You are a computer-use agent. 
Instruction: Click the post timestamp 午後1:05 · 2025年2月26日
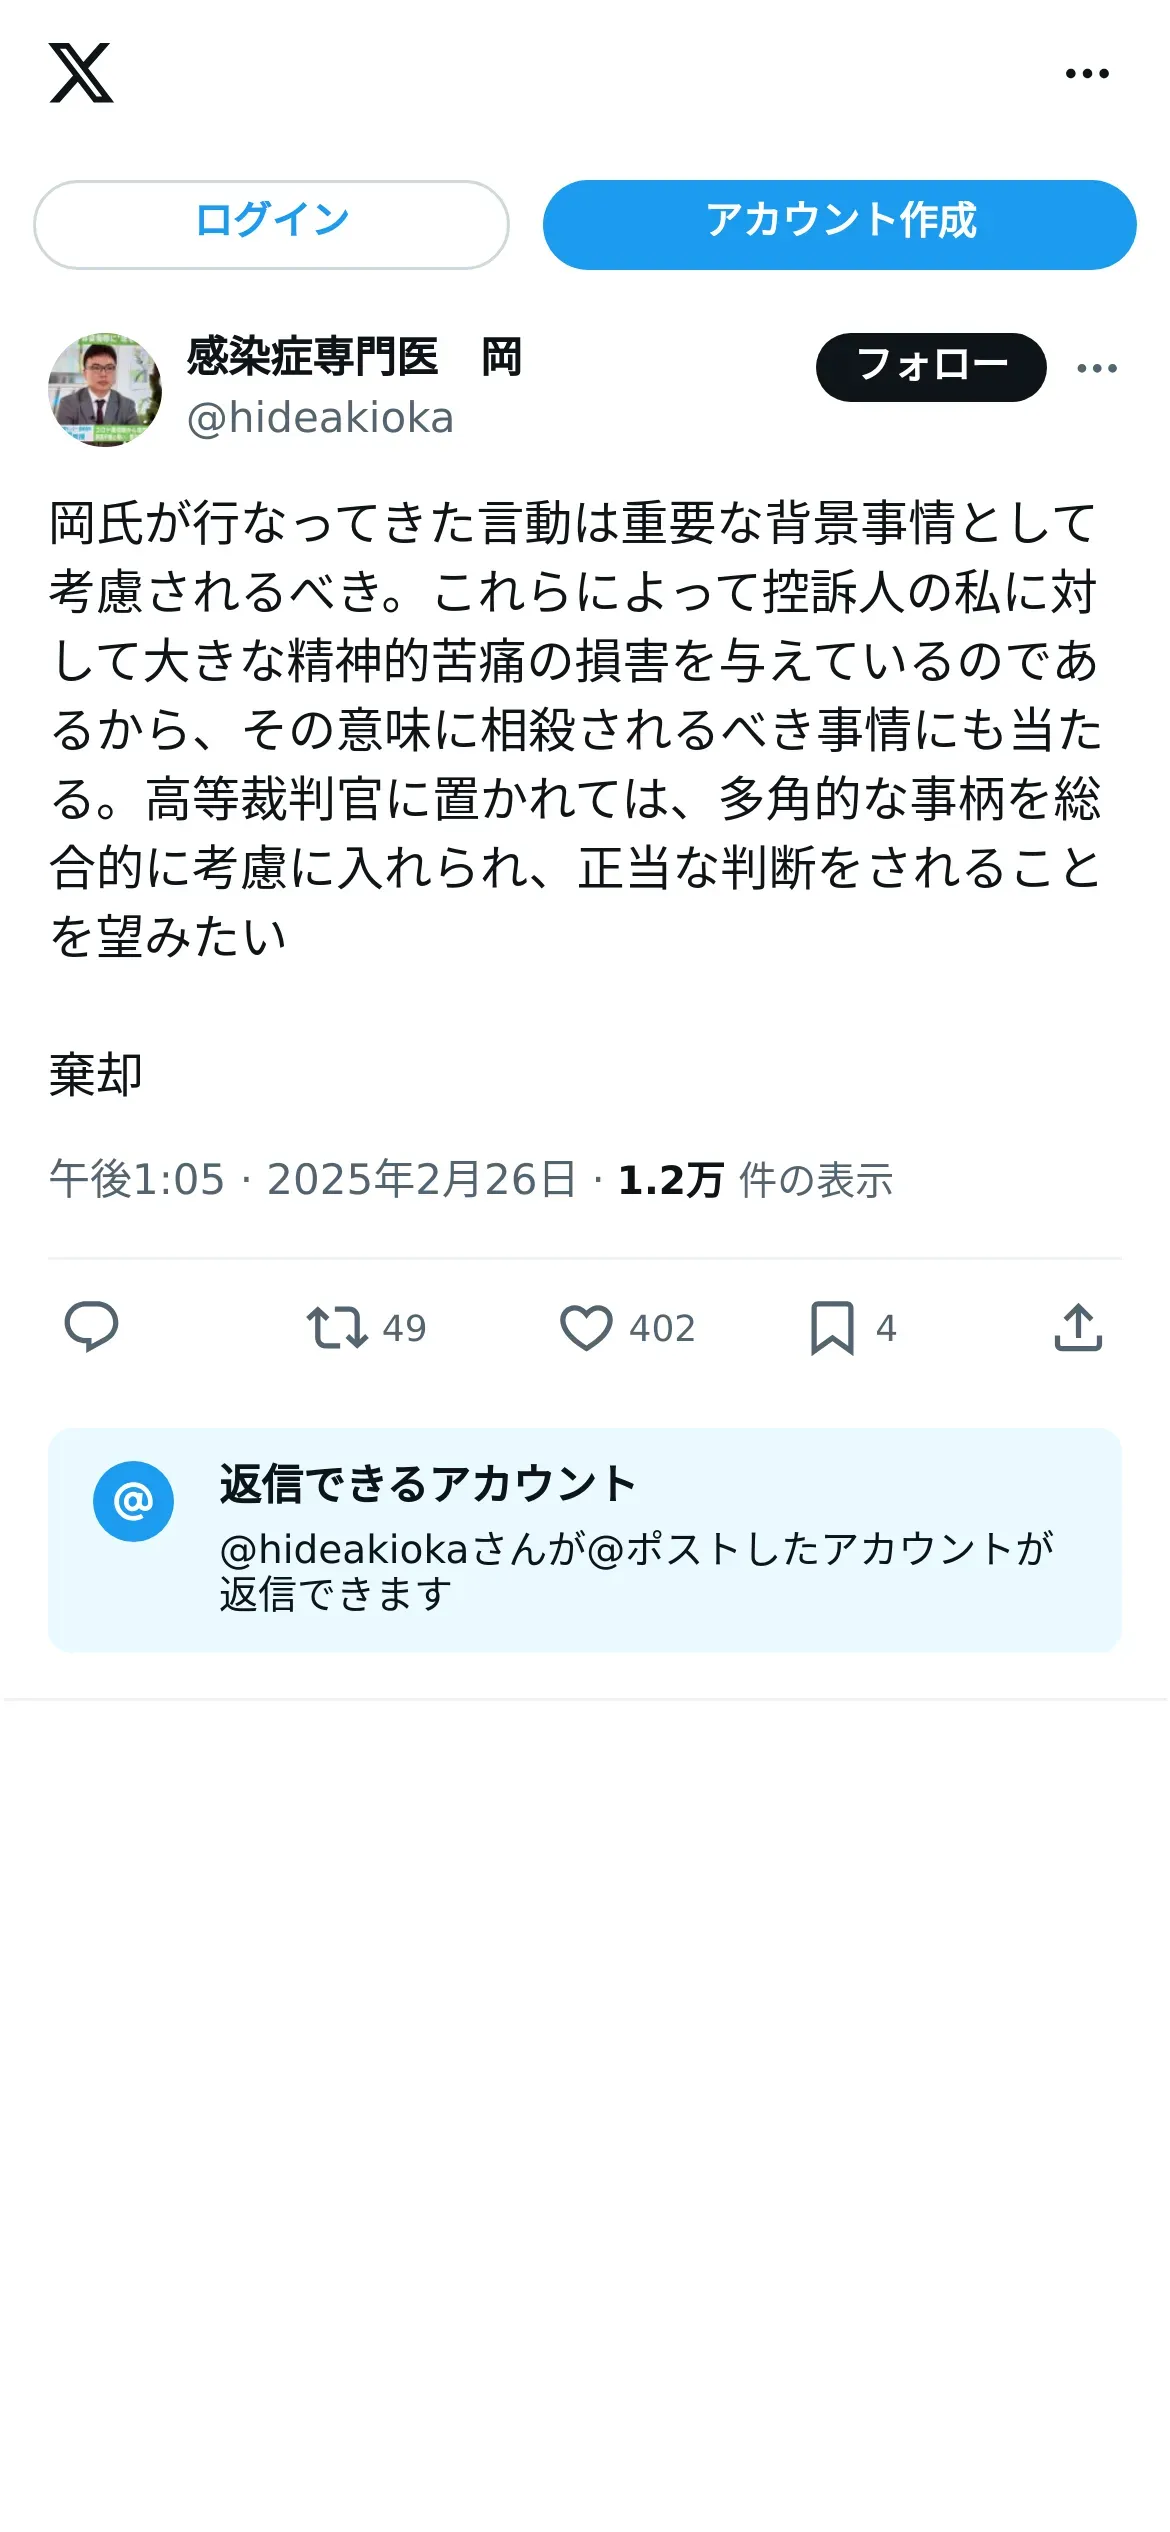(313, 1180)
